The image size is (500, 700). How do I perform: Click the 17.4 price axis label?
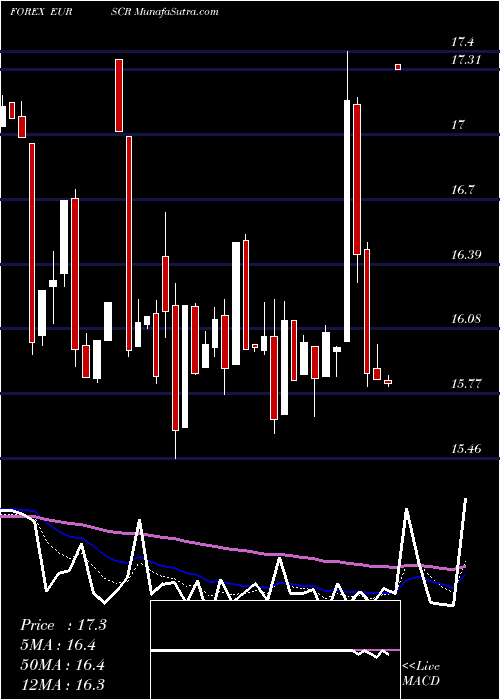462,42
